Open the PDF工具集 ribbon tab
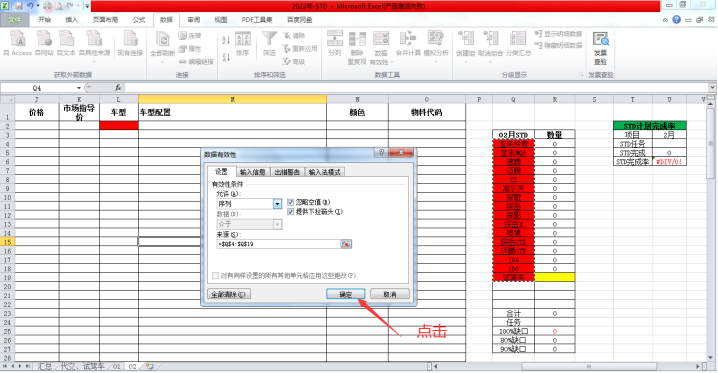The height and width of the screenshot is (373, 718). (257, 20)
